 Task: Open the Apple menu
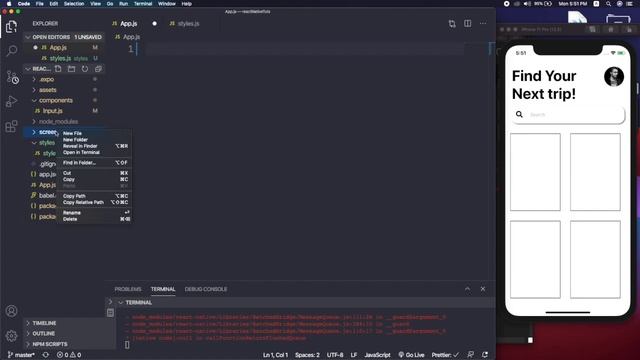click(x=9, y=4)
